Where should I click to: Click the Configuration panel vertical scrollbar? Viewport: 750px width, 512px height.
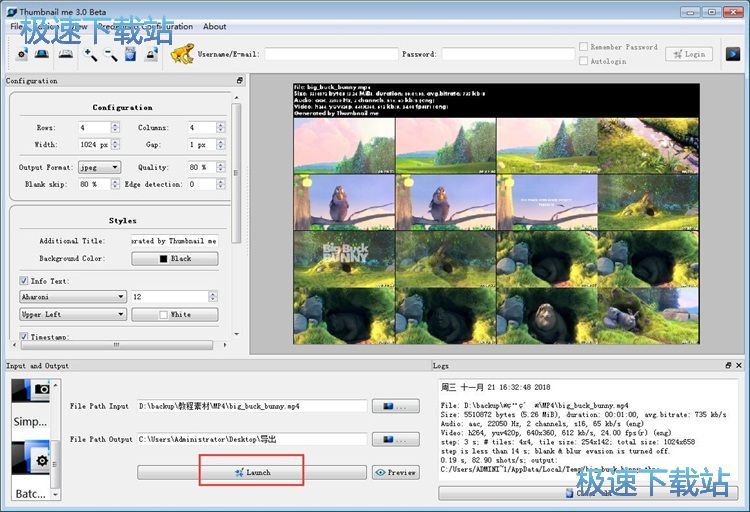tap(236, 173)
